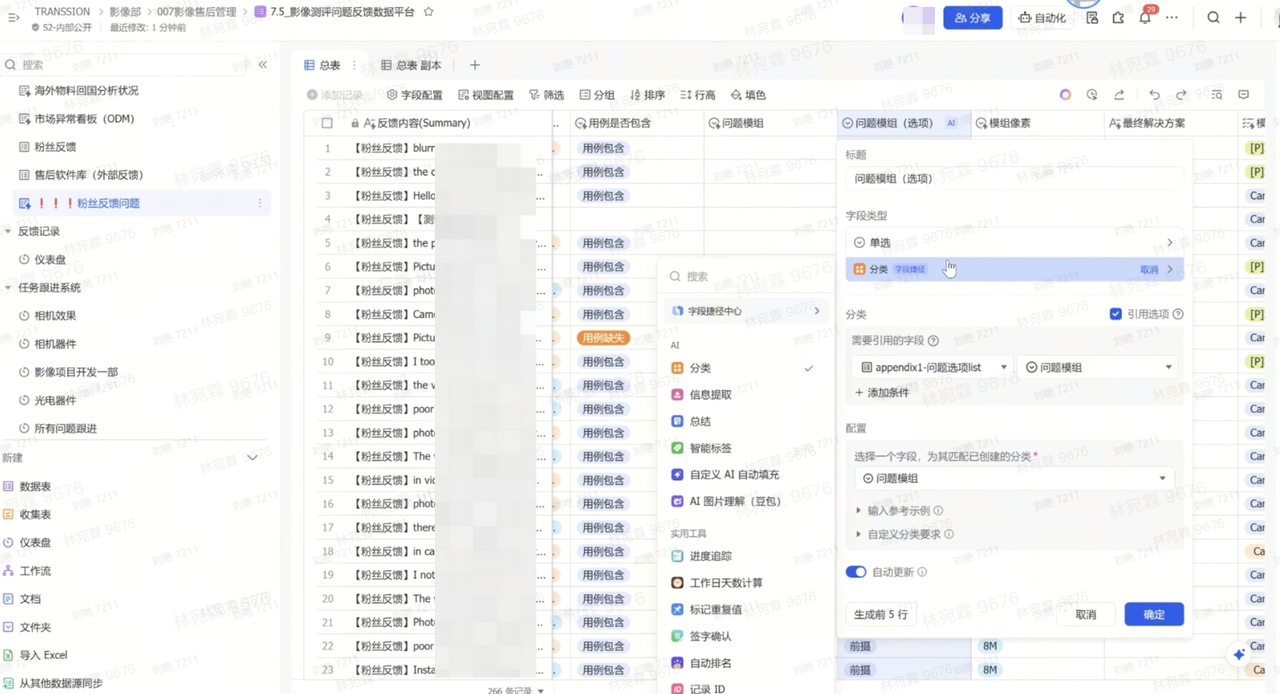Switch to the 总表 副本 tab
1280x694 pixels.
tap(411, 65)
